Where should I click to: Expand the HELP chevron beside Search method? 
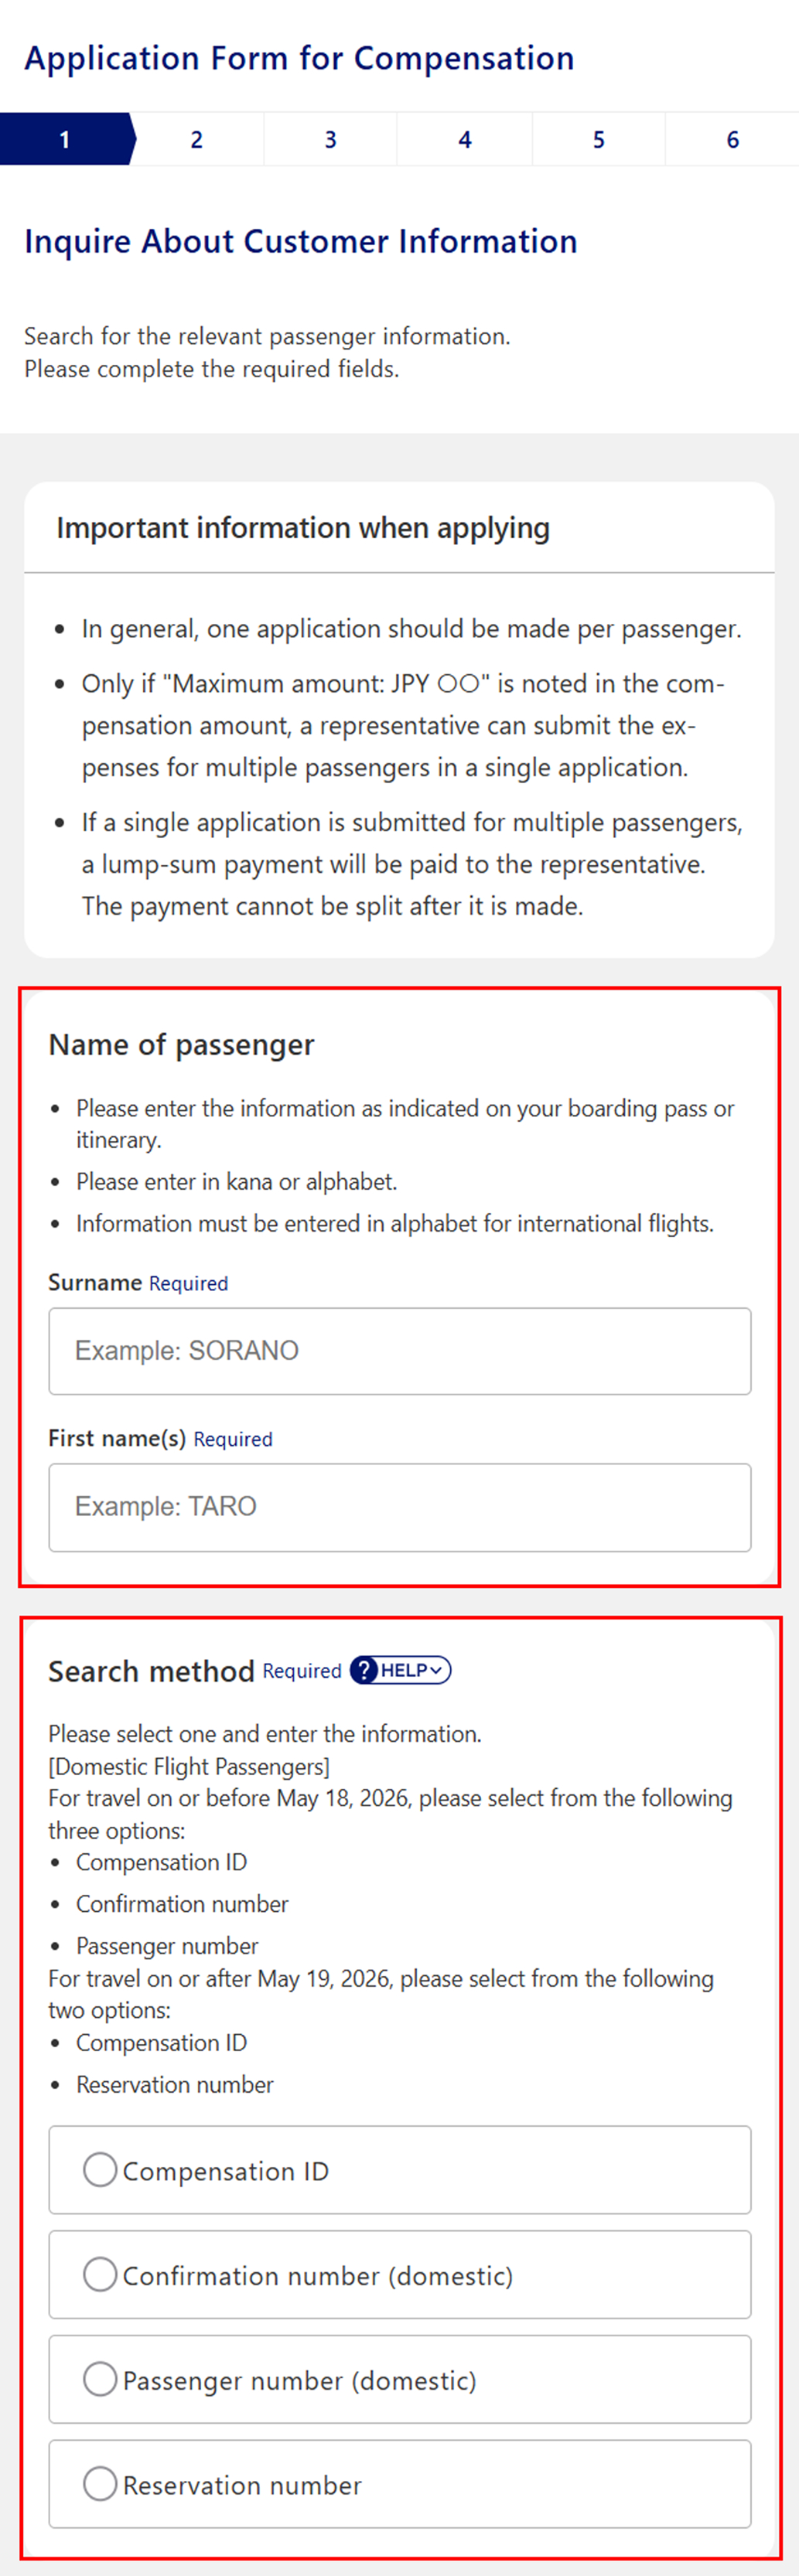coord(436,1670)
